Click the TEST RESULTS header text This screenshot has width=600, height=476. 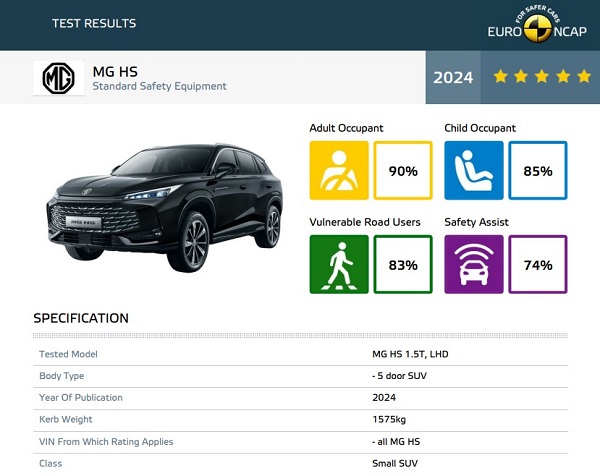pyautogui.click(x=94, y=23)
